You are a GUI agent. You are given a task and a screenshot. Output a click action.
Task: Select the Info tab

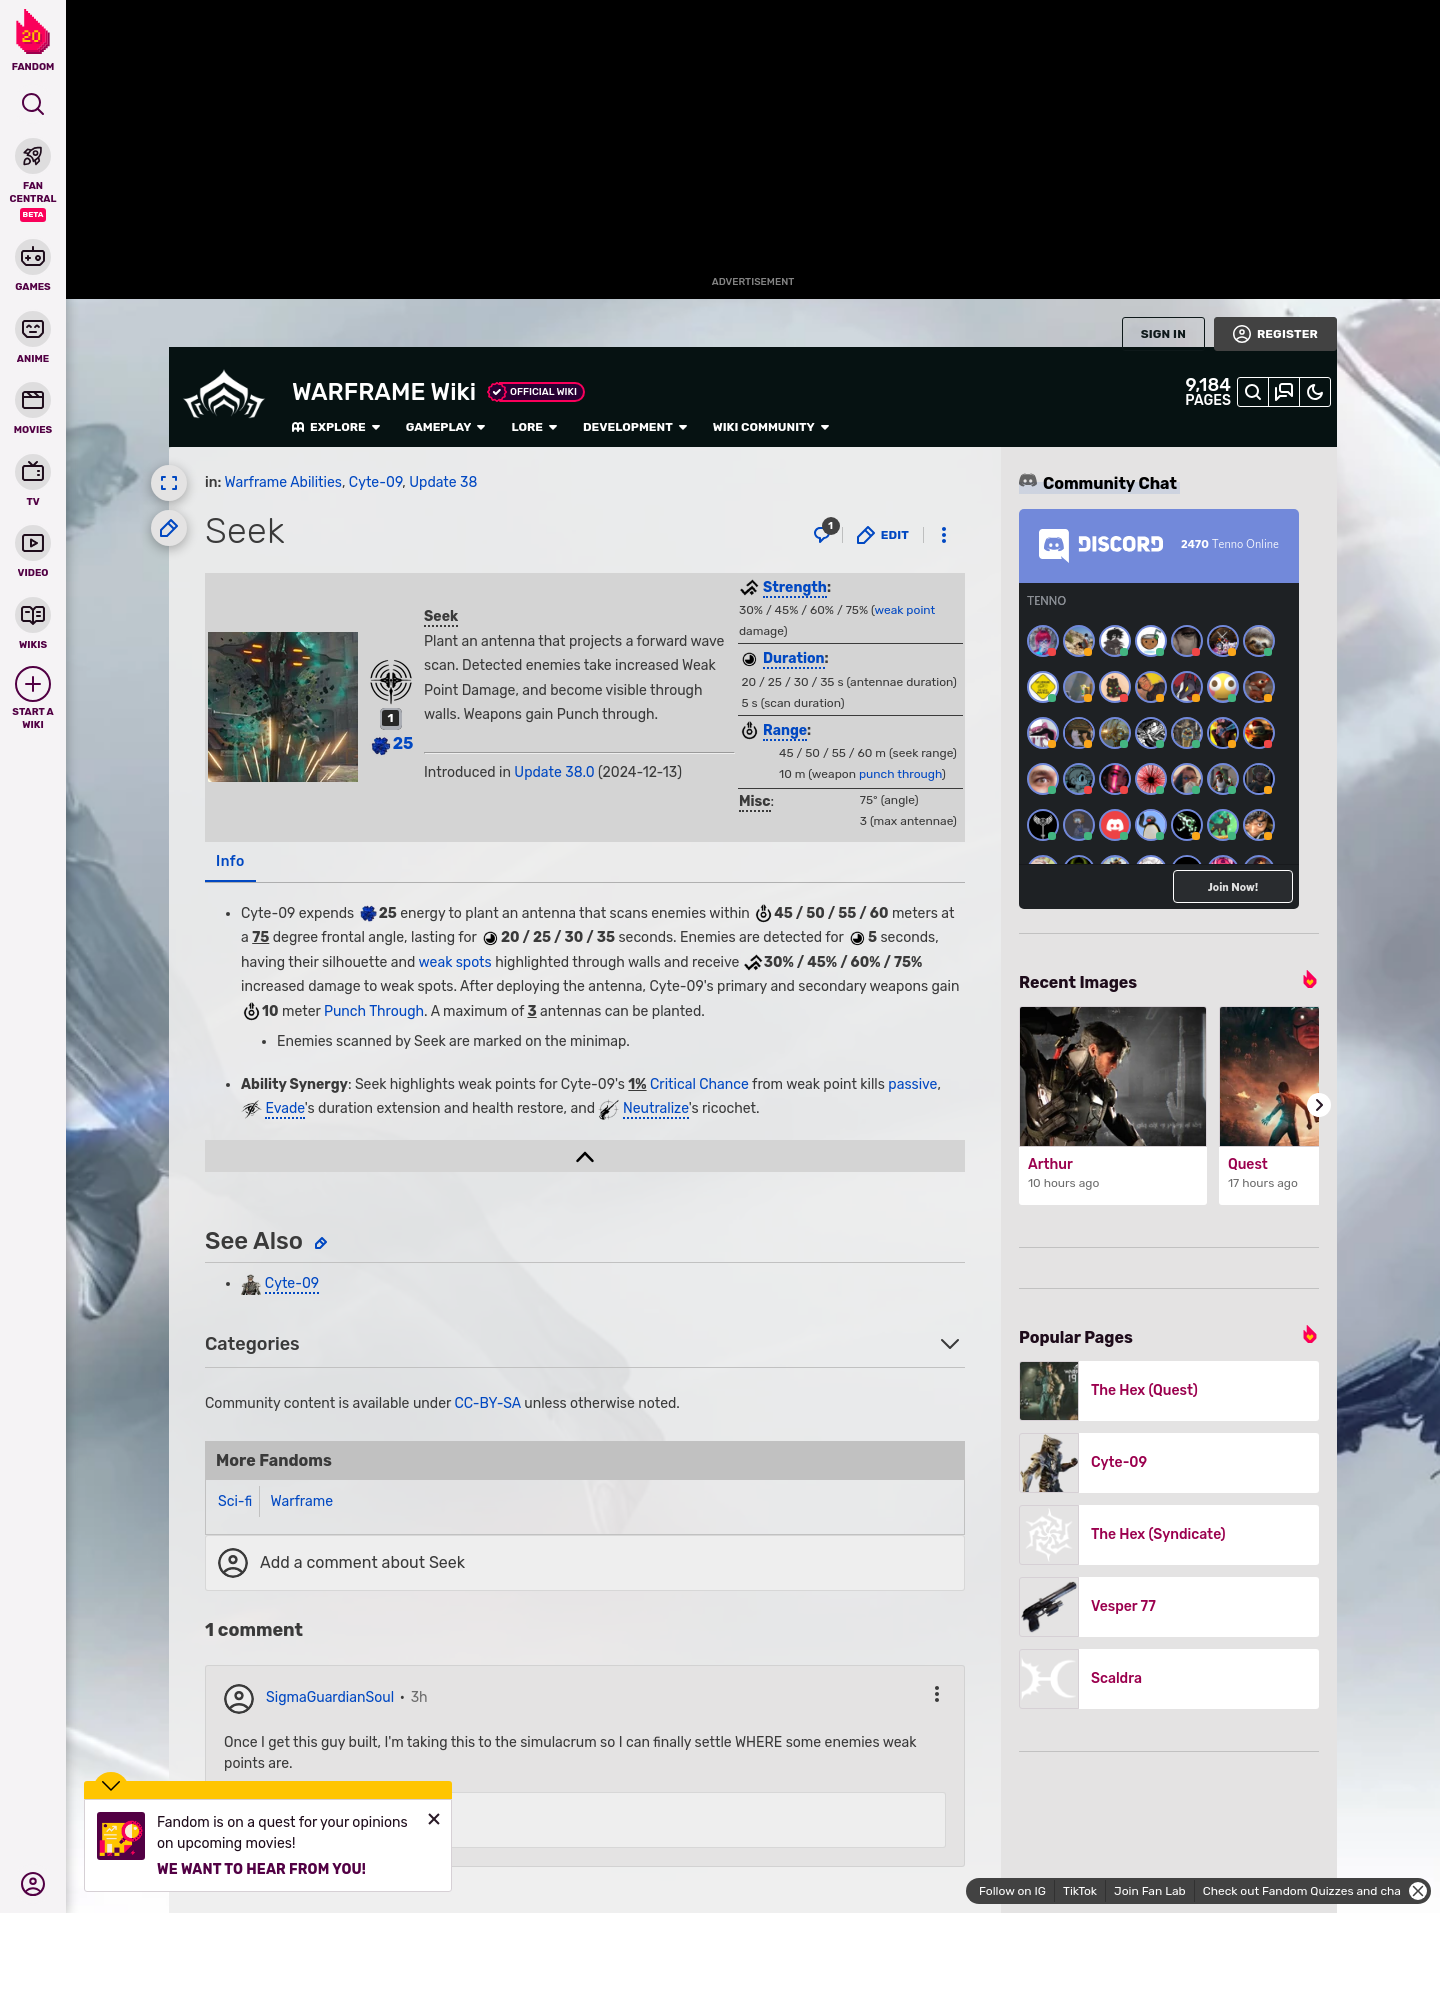[230, 861]
